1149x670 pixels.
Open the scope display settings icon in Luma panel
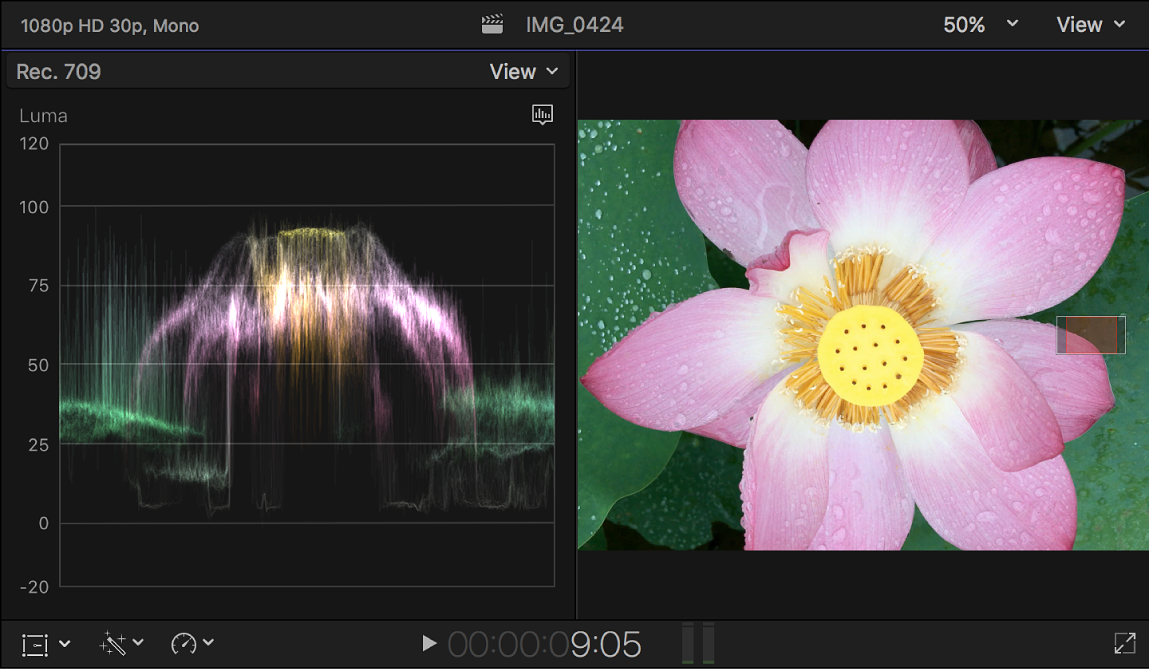point(542,114)
